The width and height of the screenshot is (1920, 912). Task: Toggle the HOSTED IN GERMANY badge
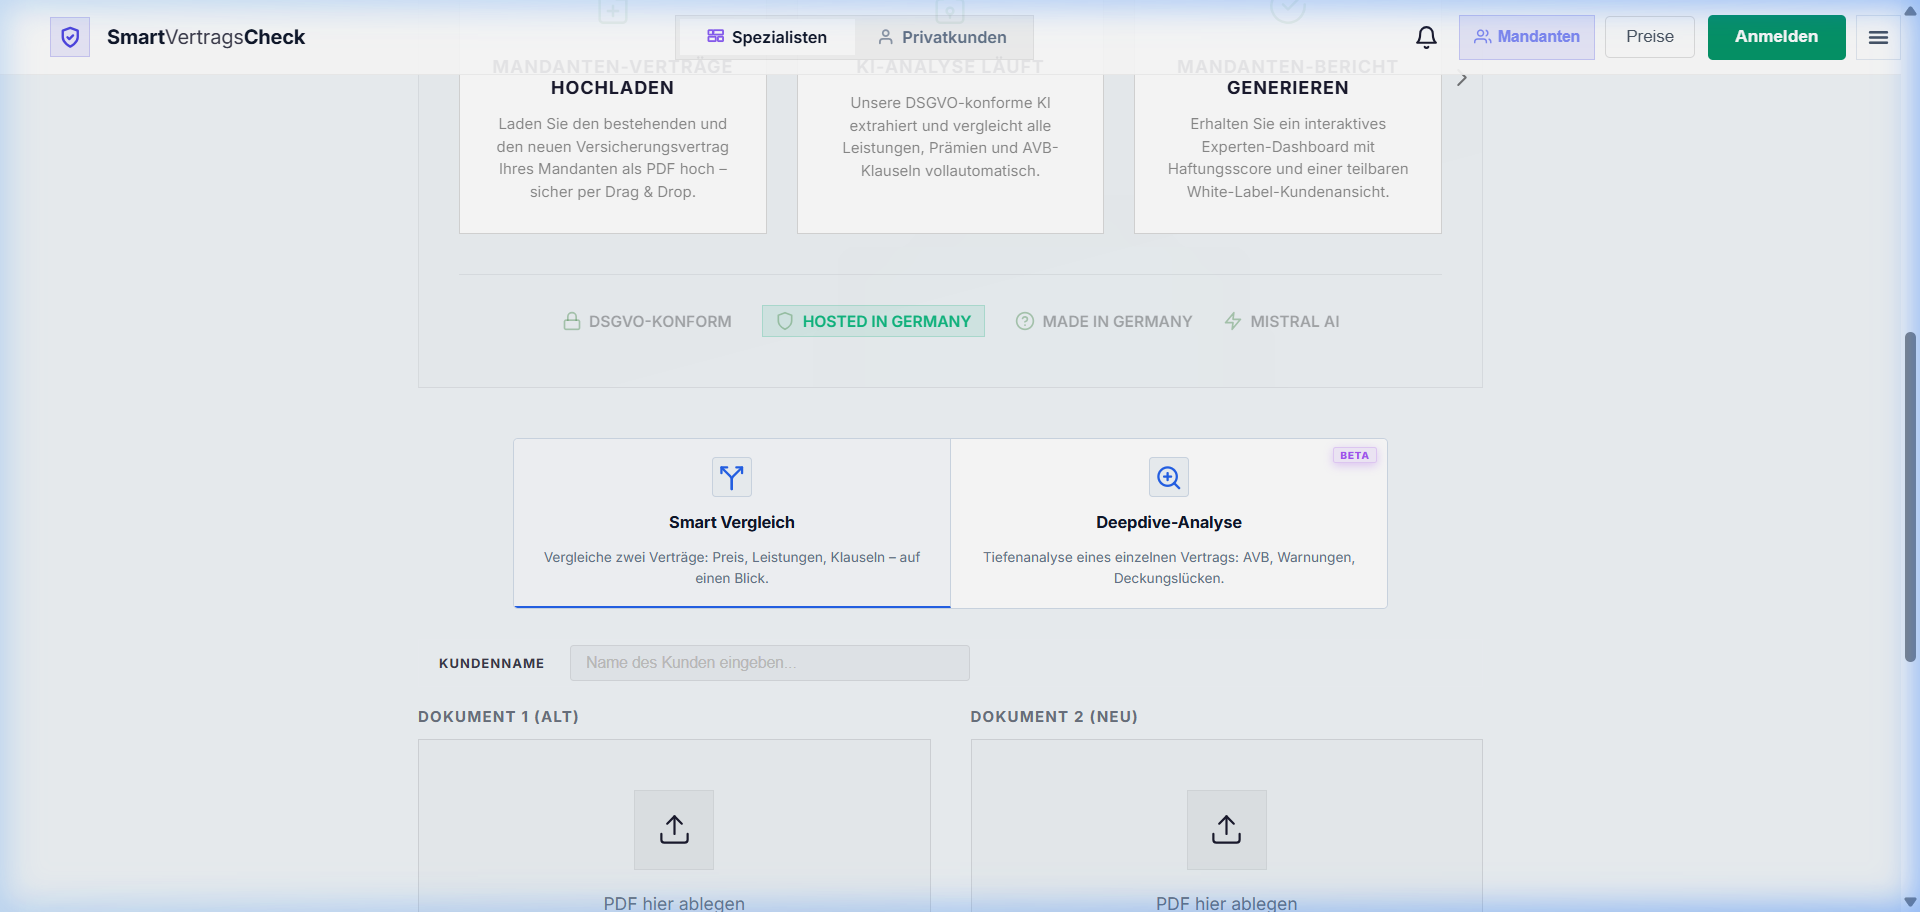click(x=872, y=321)
